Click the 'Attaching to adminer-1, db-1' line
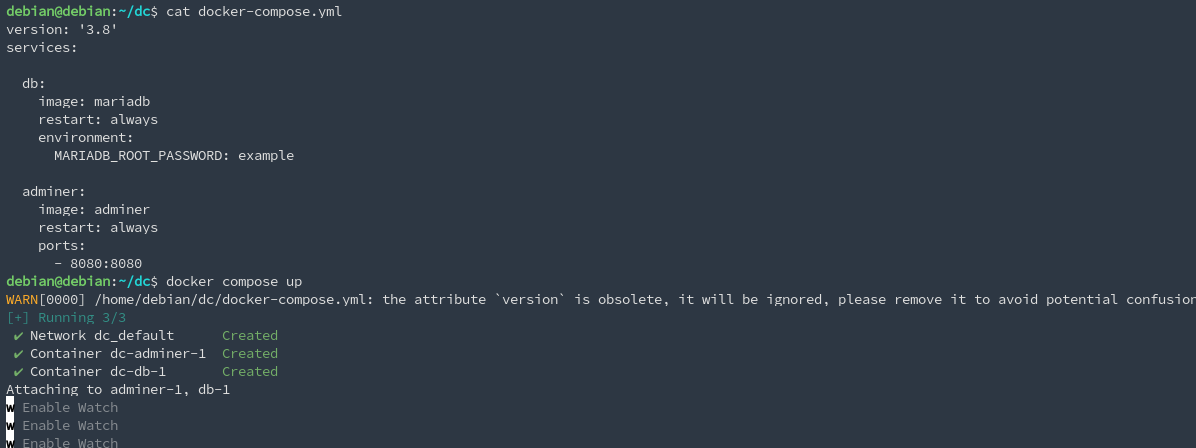 [x=118, y=390]
